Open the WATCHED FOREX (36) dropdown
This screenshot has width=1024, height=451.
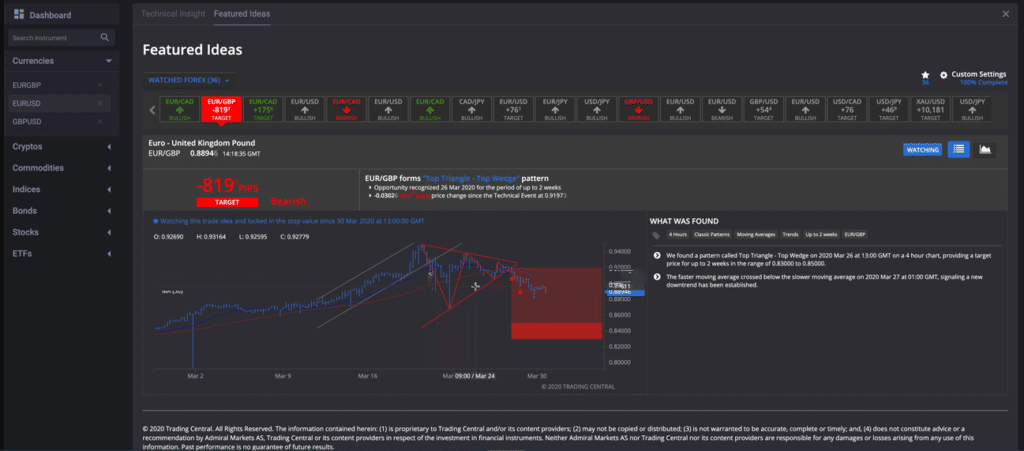click(x=189, y=80)
